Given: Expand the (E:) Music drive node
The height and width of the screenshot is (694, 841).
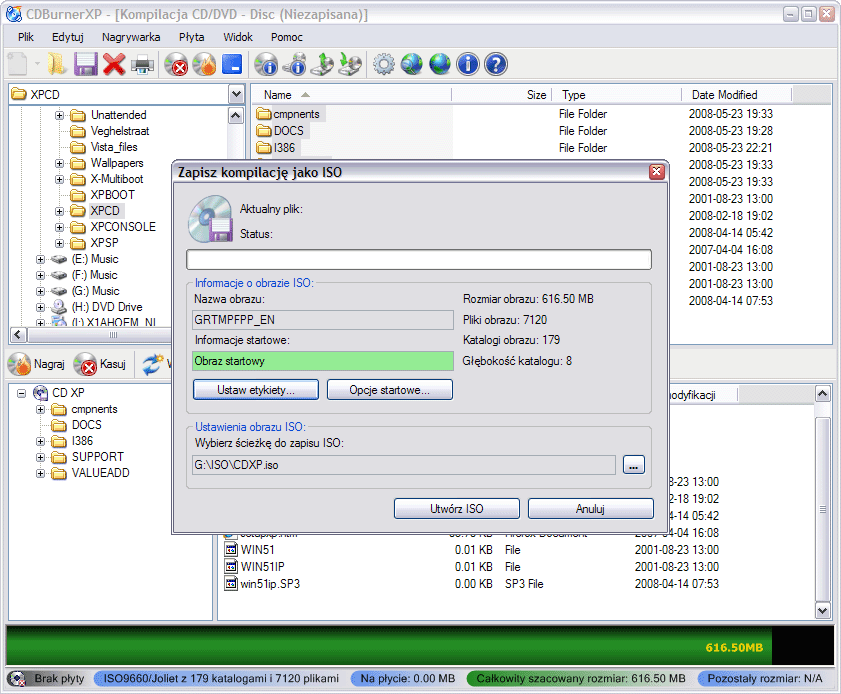Looking at the screenshot, I should point(40,259).
